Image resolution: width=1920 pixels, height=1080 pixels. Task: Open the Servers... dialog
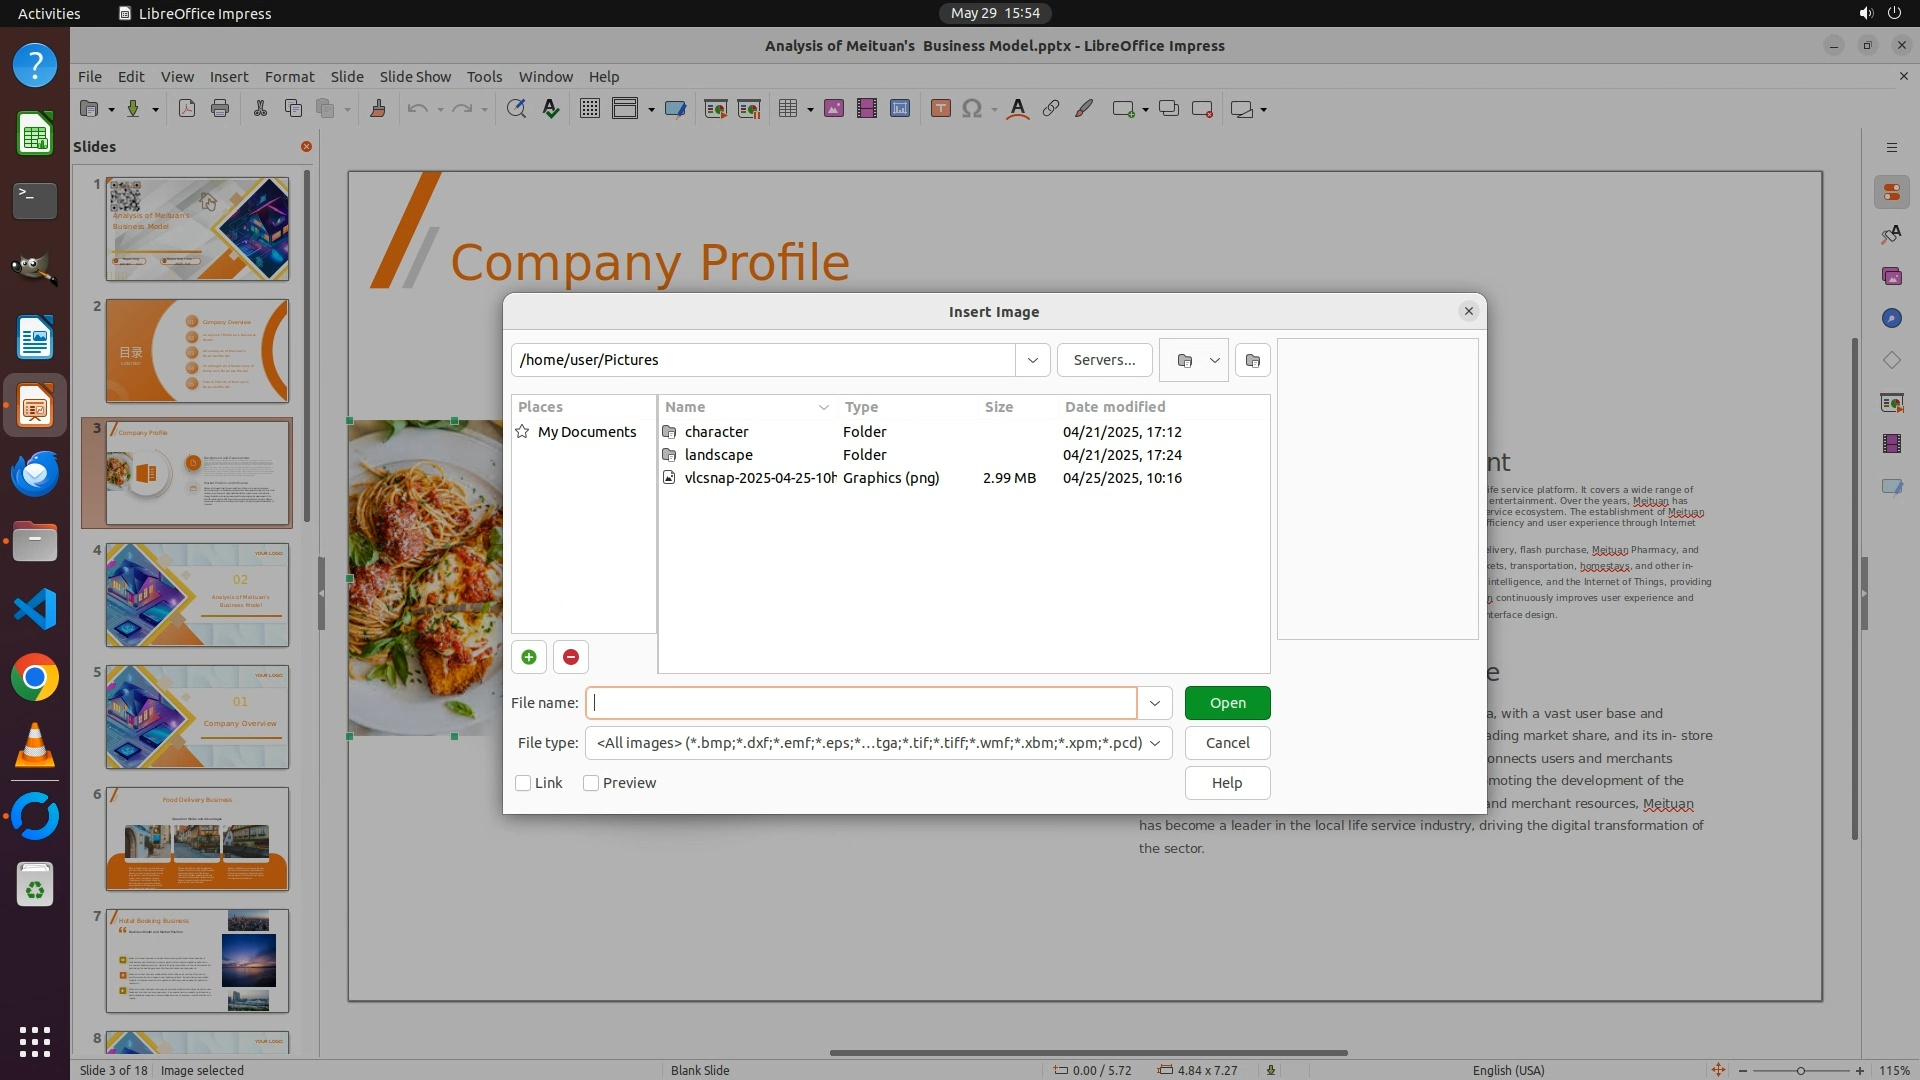click(1104, 360)
